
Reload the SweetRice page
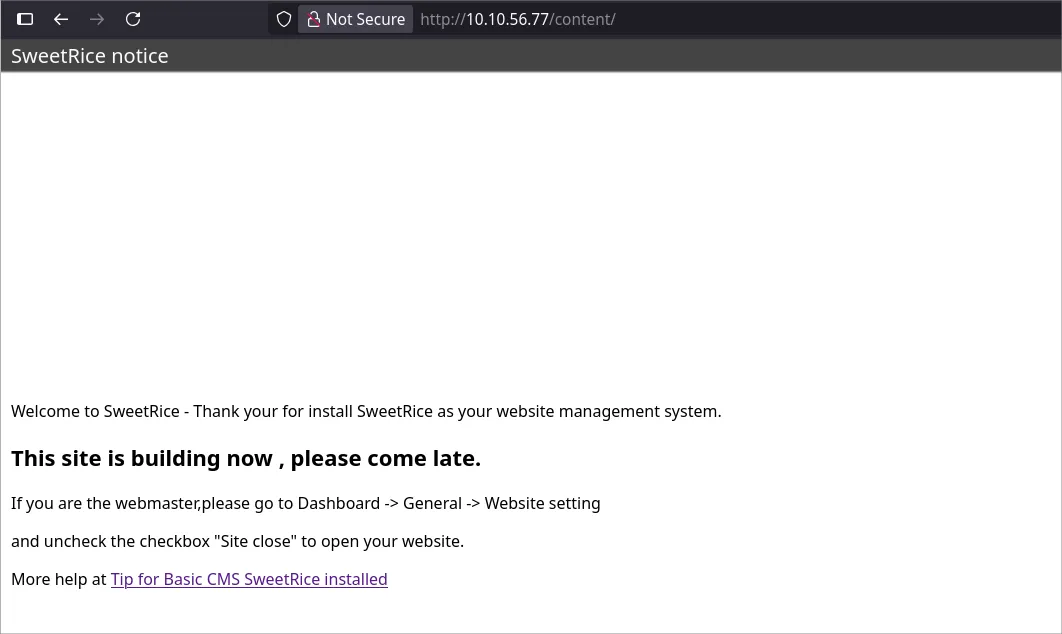[133, 19]
